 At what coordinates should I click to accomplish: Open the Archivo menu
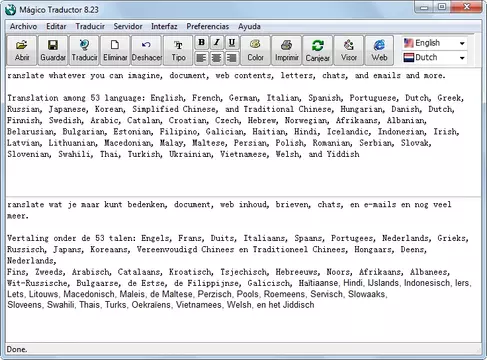click(x=23, y=26)
